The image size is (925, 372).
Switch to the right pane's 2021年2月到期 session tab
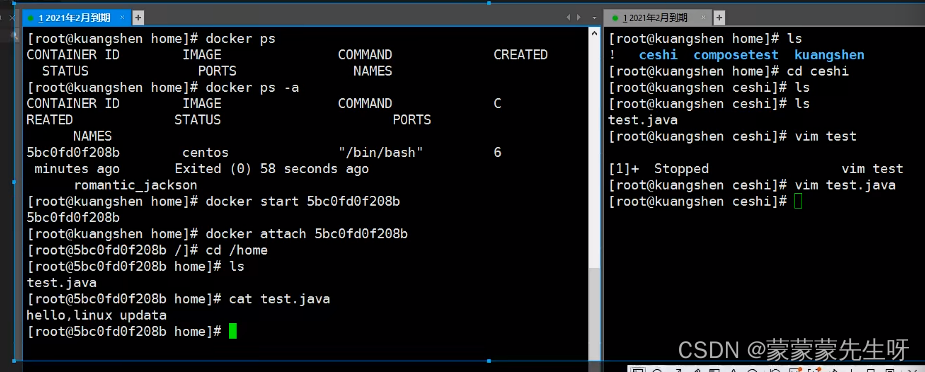coord(659,18)
